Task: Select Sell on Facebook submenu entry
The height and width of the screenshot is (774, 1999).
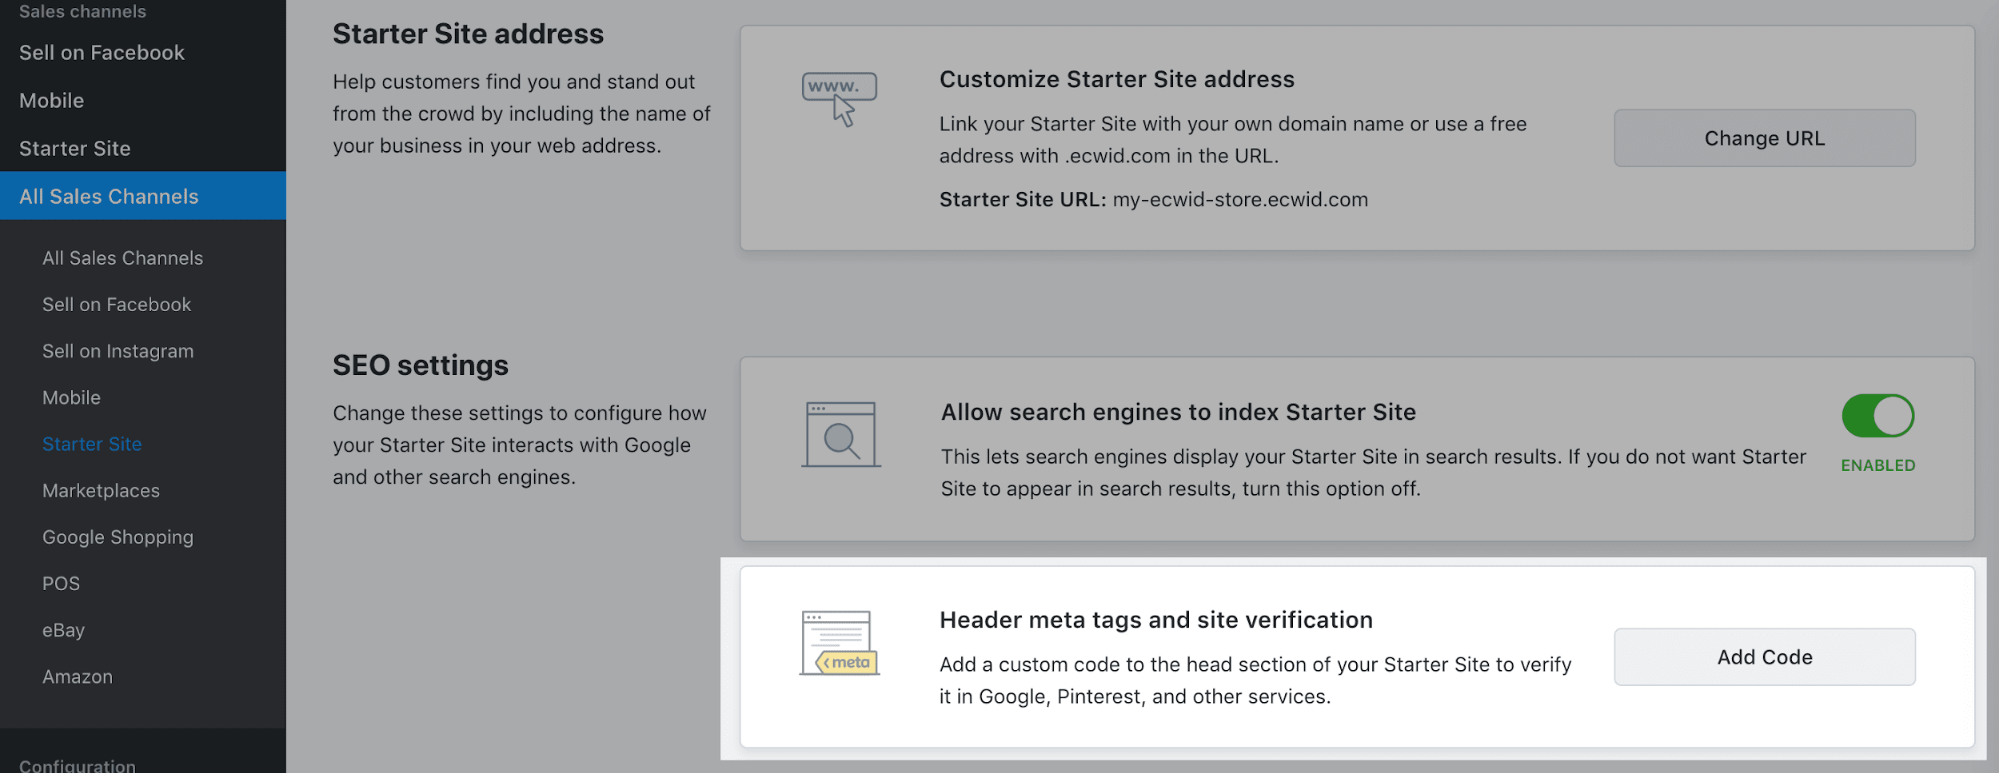Action: [x=116, y=305]
